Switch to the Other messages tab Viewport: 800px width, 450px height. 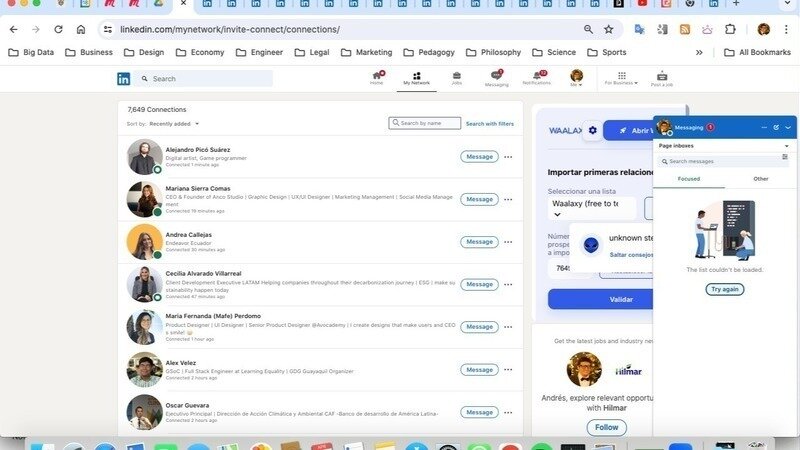[x=761, y=179]
